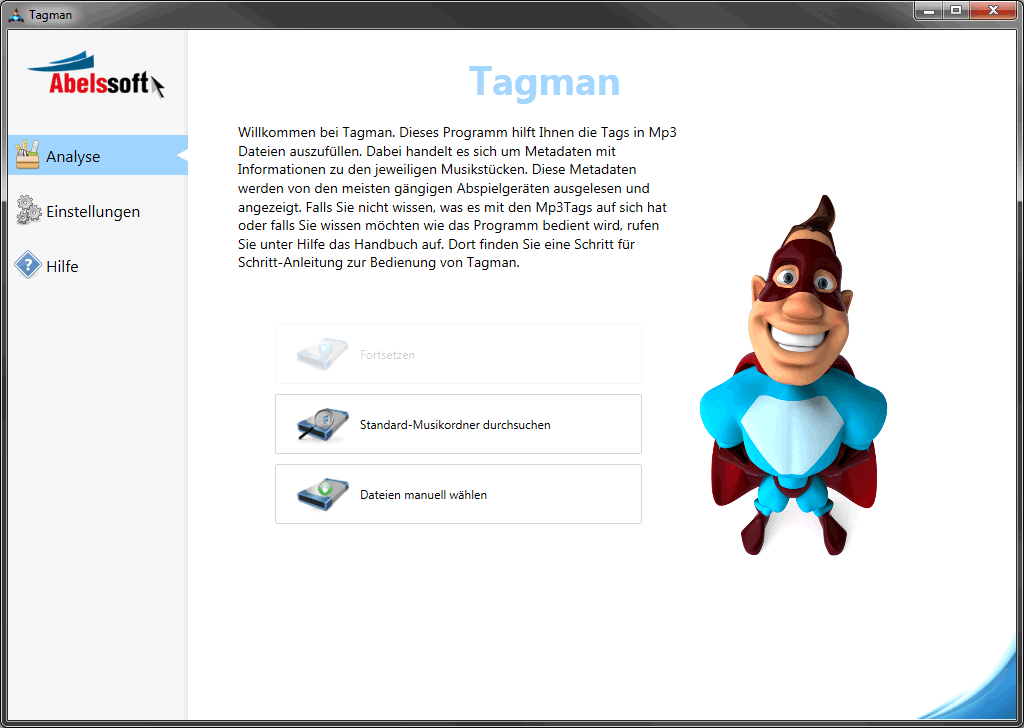The width and height of the screenshot is (1024, 728).
Task: Open the Hilfe section
Action: click(x=62, y=267)
